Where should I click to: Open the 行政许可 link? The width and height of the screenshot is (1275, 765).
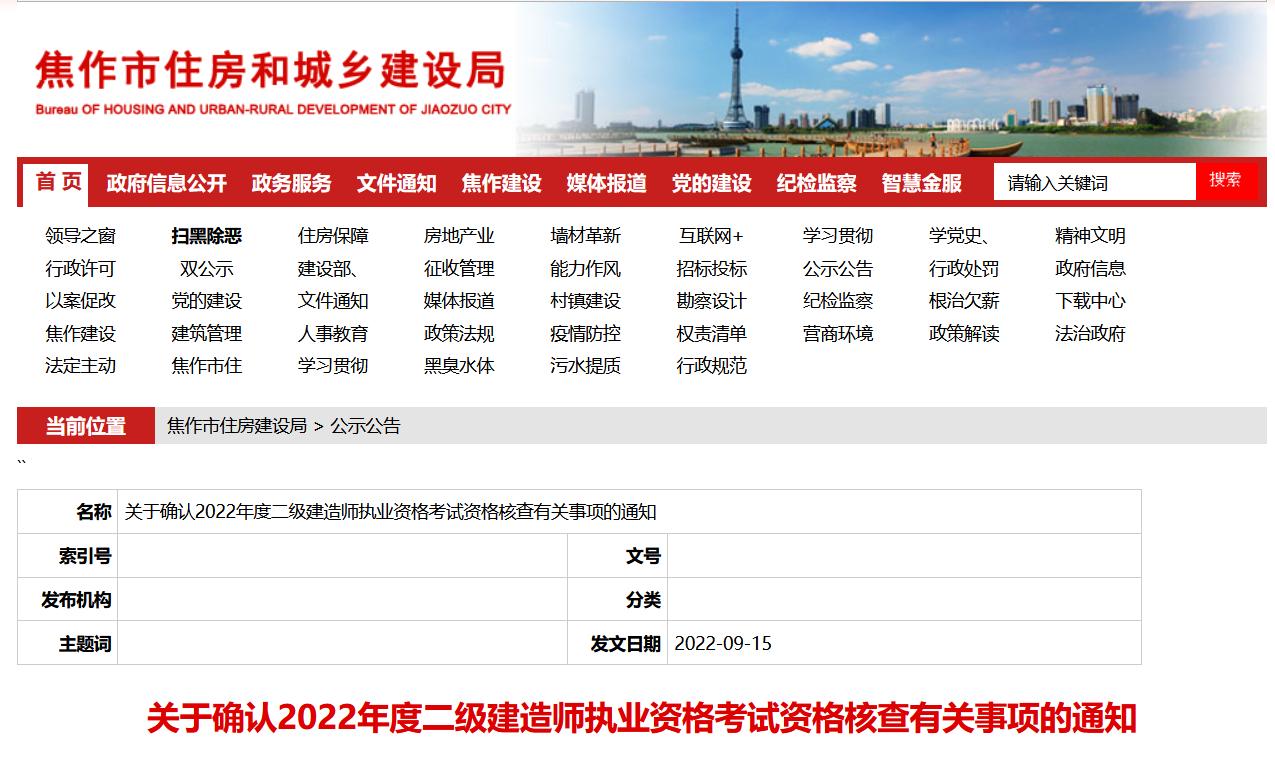(81, 269)
